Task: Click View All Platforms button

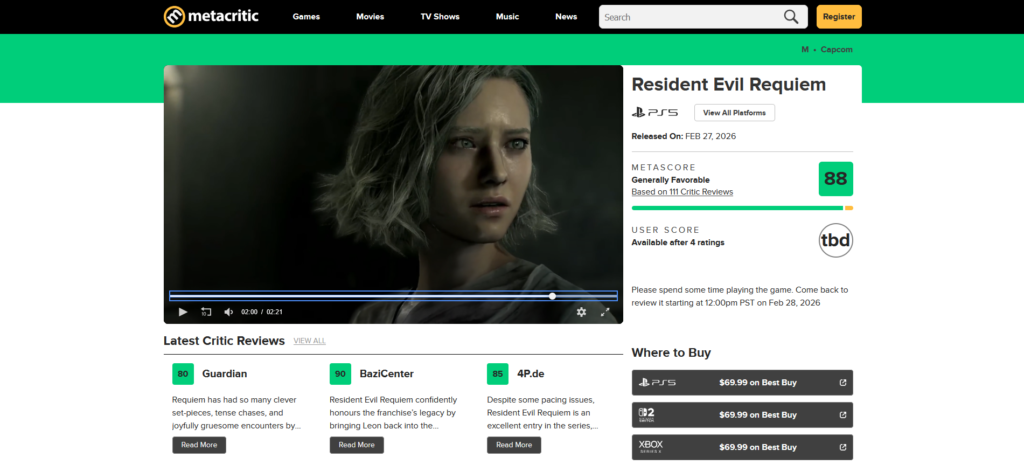Action: tap(735, 112)
